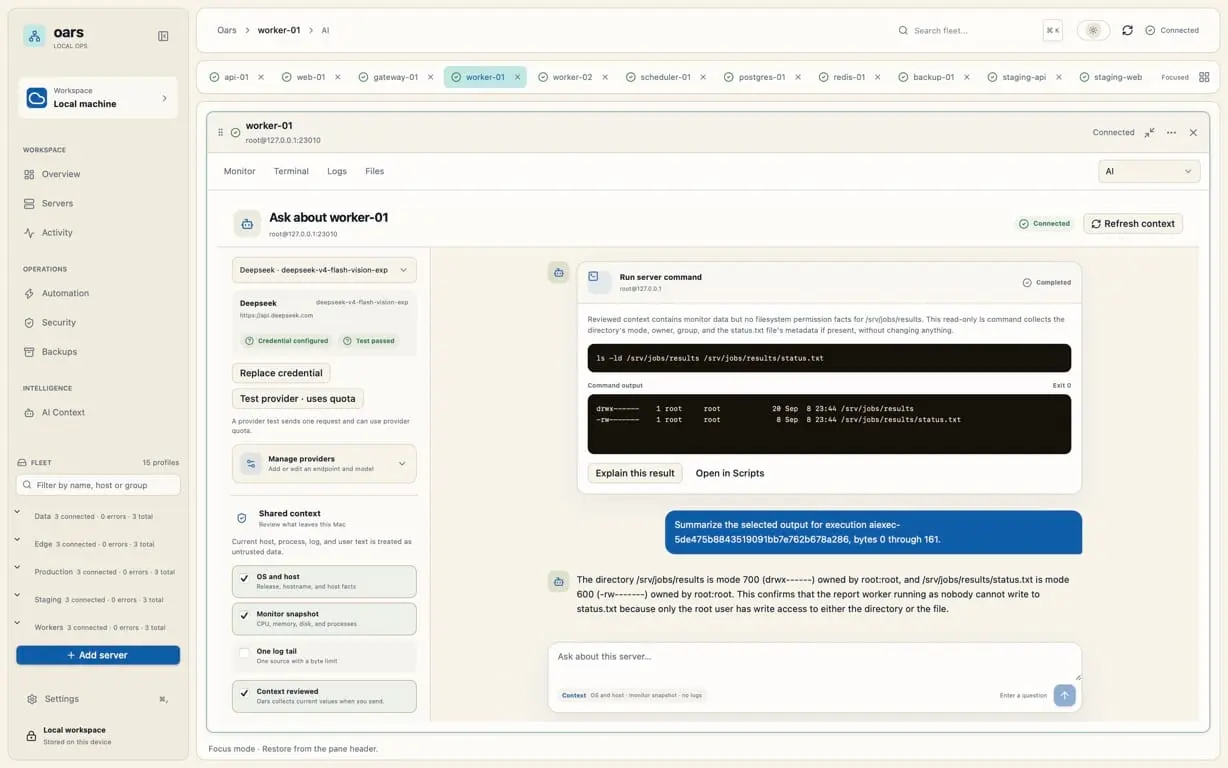Open the Servers page

tap(57, 203)
